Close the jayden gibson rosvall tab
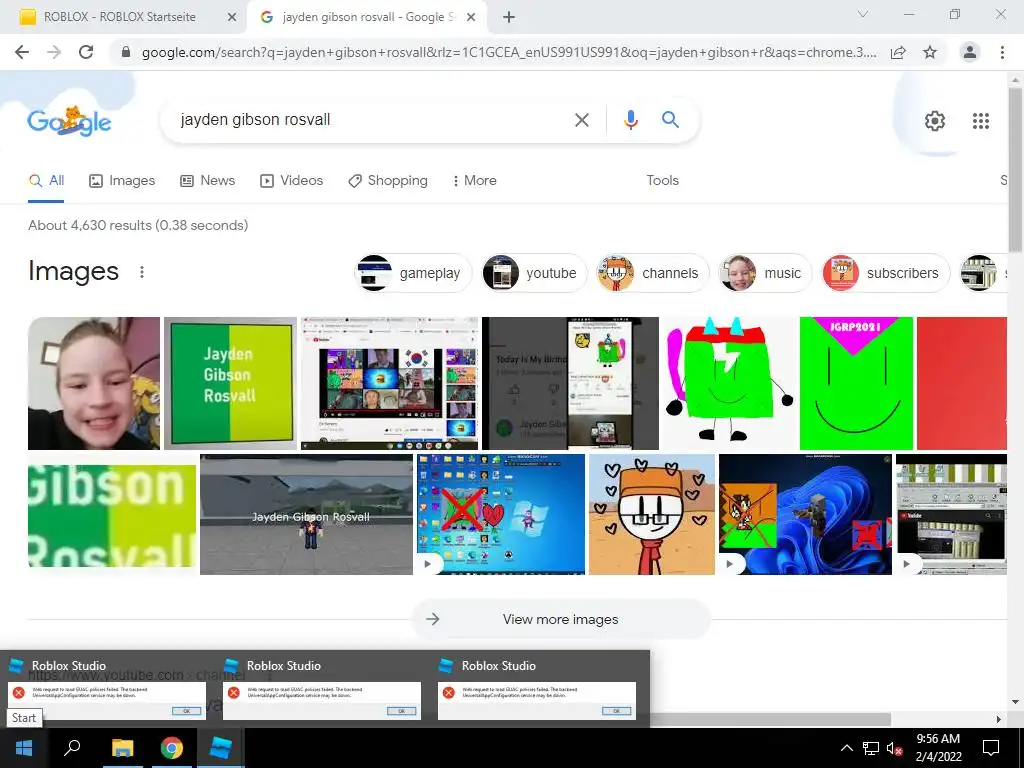This screenshot has width=1024, height=768. click(471, 17)
